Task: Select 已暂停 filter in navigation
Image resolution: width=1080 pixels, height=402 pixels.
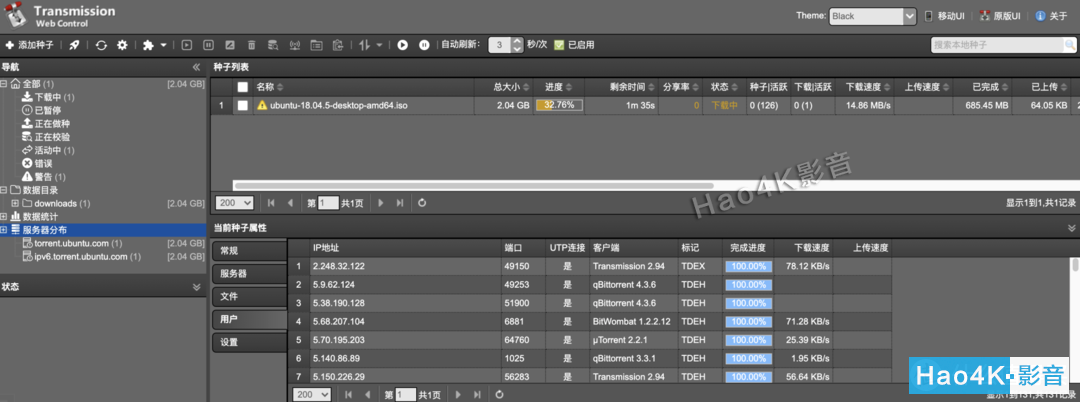Action: [x=41, y=110]
